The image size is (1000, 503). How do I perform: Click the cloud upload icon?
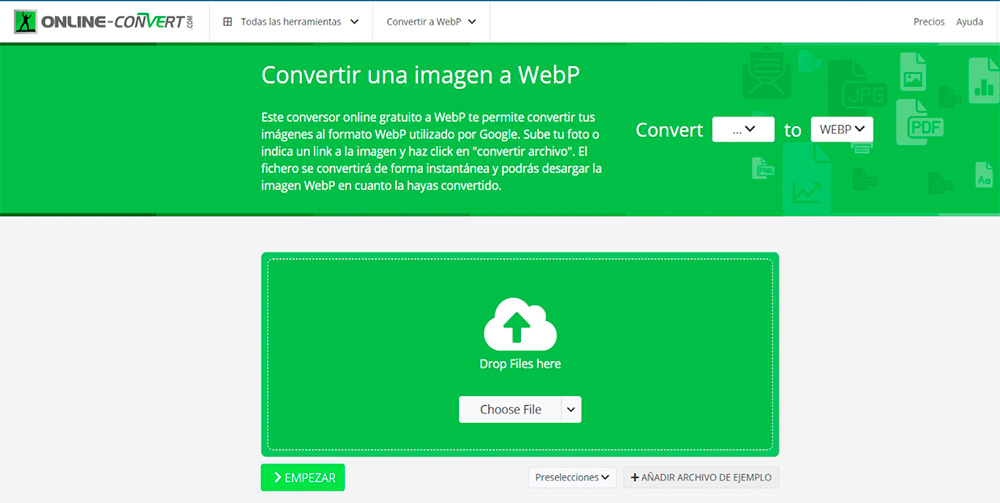pyautogui.click(x=520, y=324)
